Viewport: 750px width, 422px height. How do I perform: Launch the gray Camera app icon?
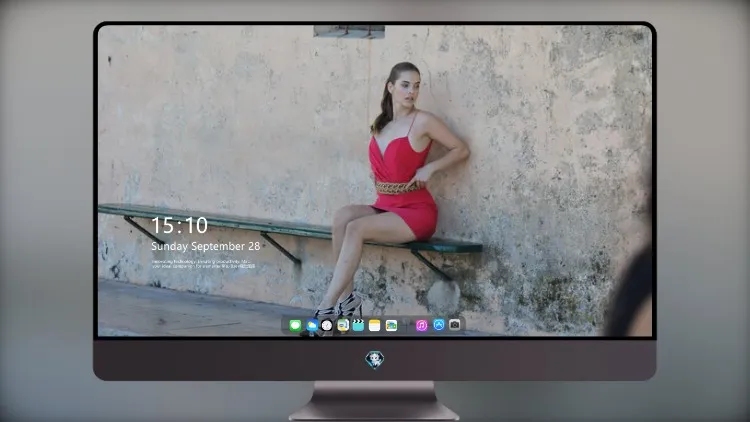point(454,325)
